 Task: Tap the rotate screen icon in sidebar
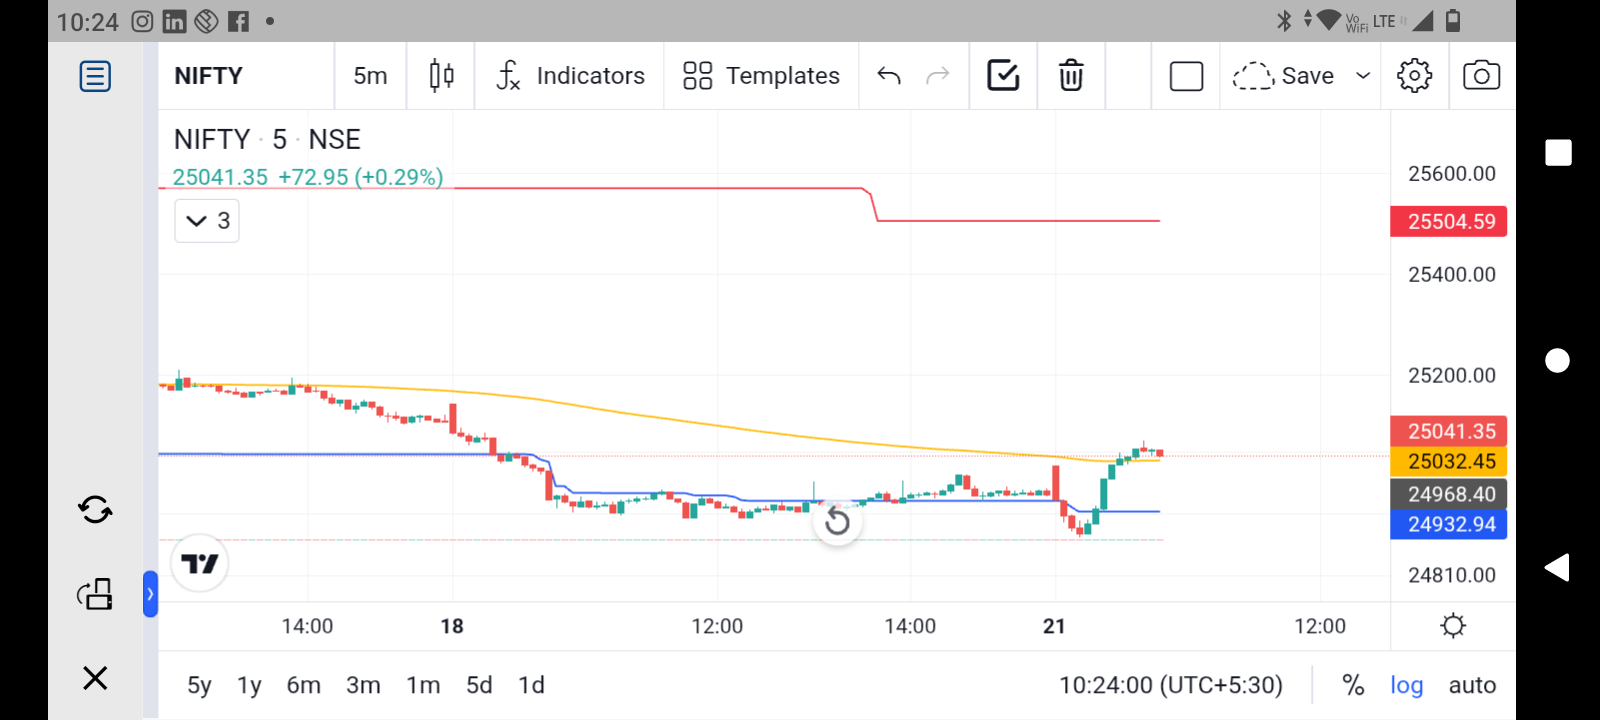[x=95, y=594]
